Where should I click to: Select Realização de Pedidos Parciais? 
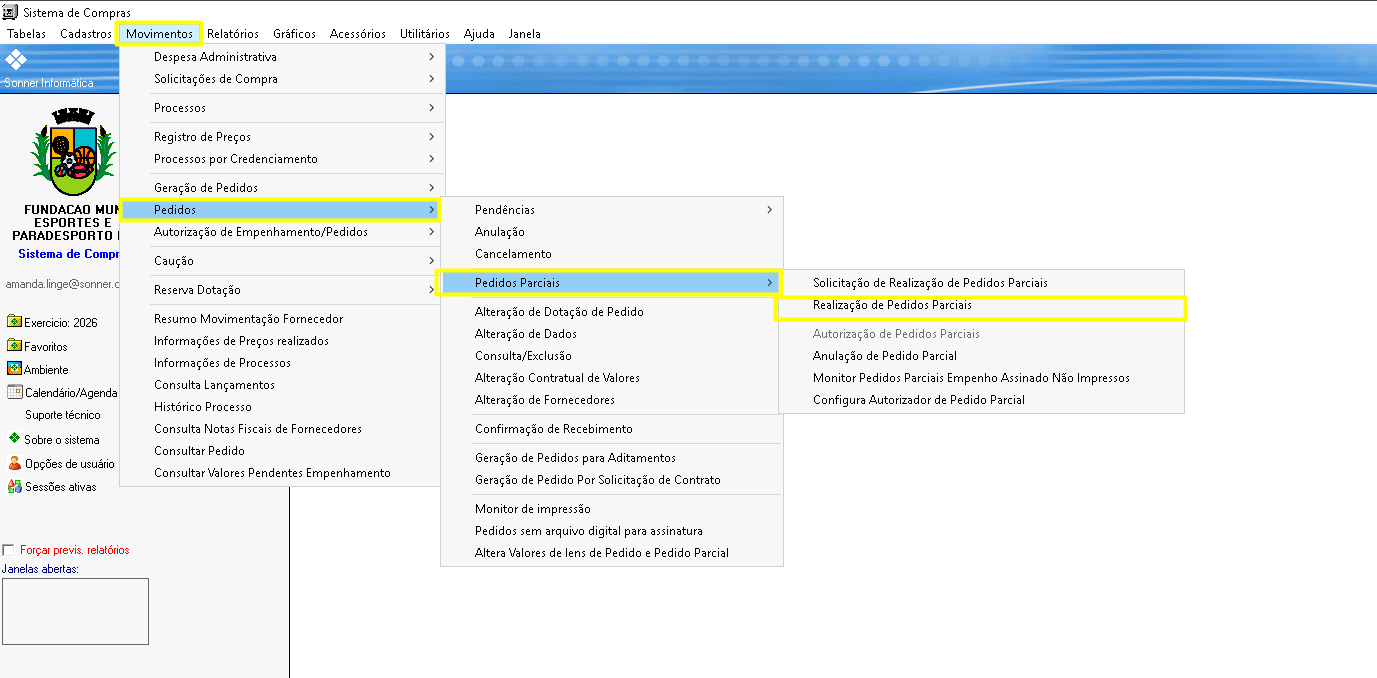(x=892, y=305)
